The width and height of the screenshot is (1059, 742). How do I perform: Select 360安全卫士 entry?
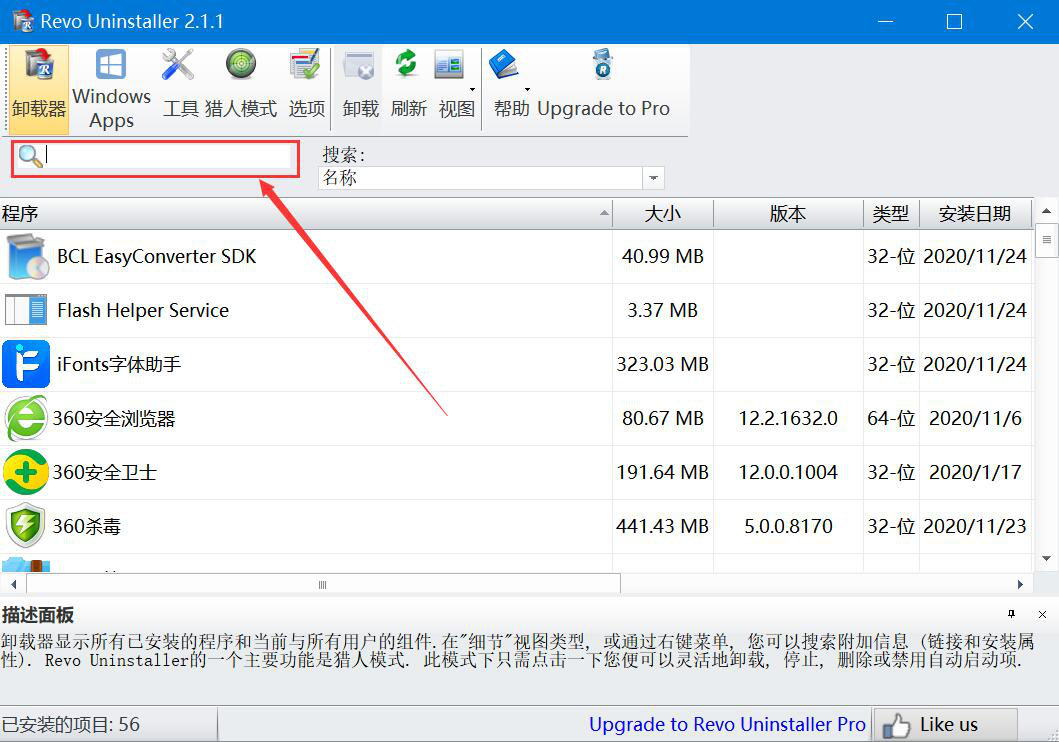click(x=105, y=473)
